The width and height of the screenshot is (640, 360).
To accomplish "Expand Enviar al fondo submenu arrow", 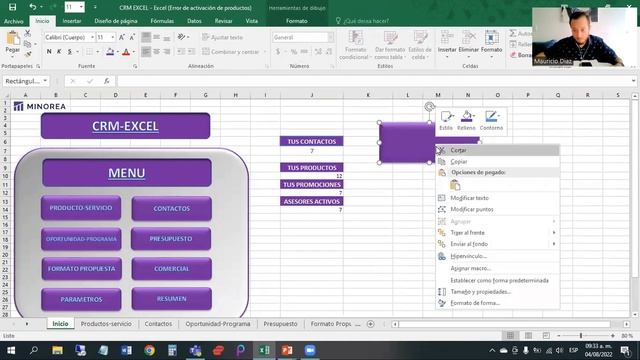I will 554,244.
